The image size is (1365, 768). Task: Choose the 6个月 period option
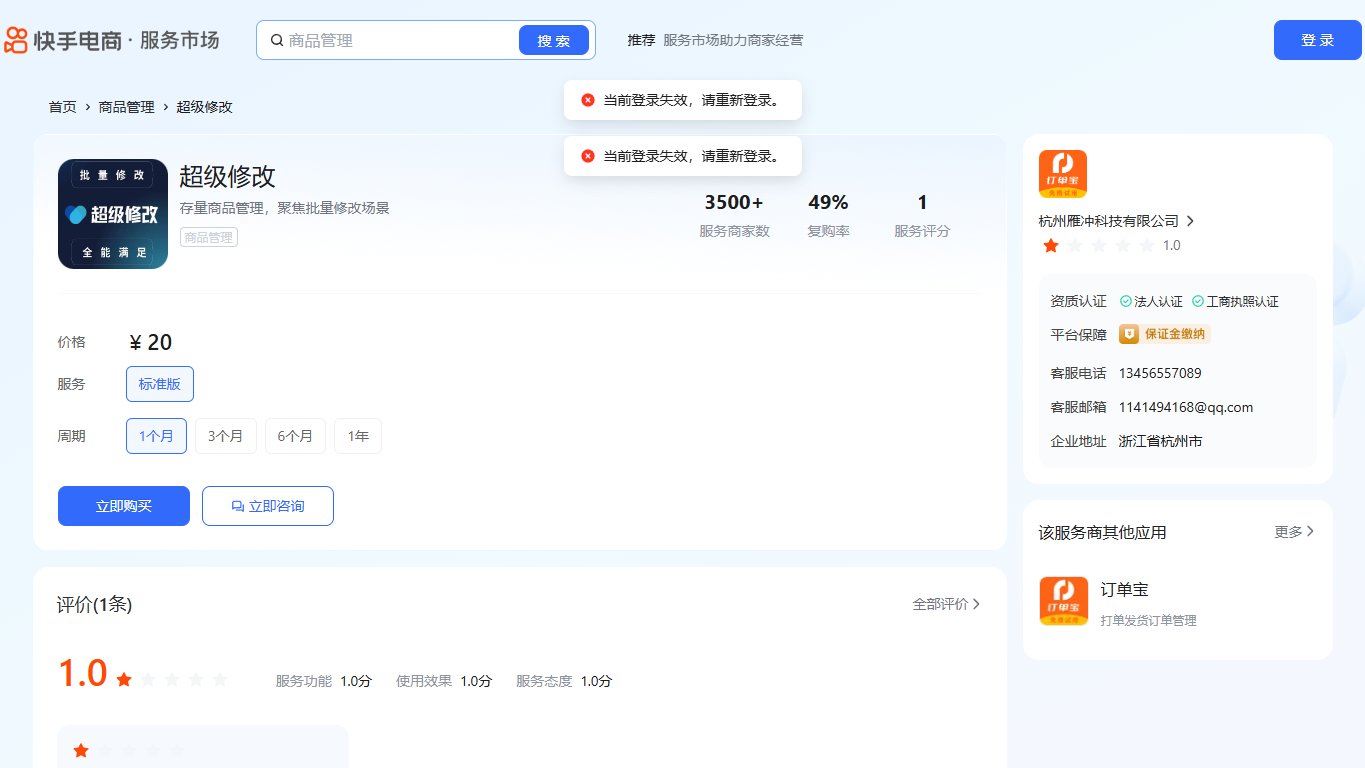[295, 436]
